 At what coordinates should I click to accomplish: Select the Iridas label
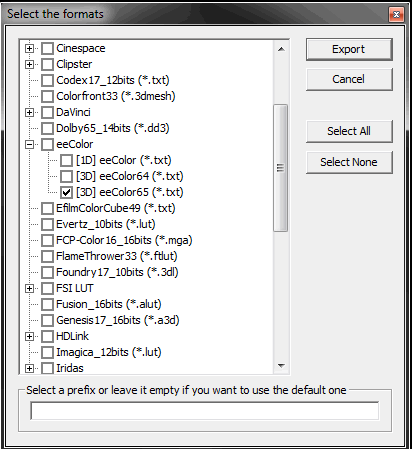[70, 368]
